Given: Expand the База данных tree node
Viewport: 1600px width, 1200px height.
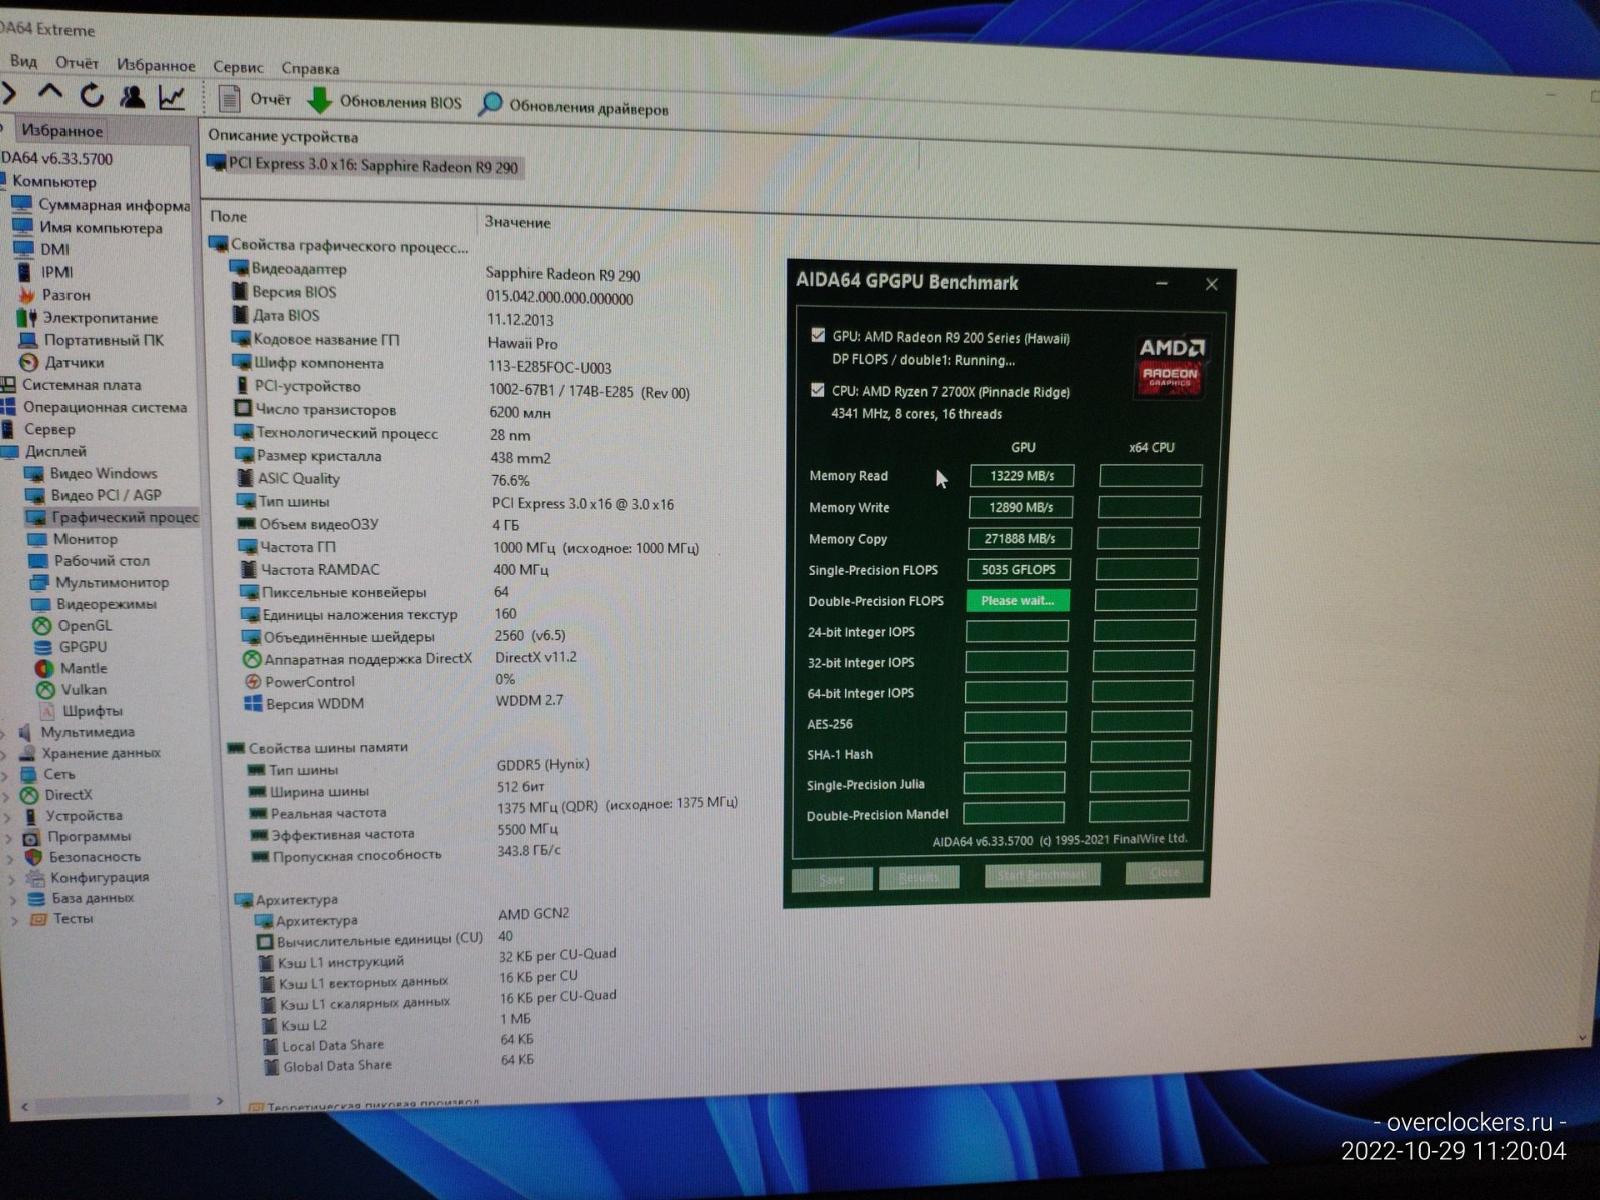Looking at the screenshot, I should [x=13, y=899].
